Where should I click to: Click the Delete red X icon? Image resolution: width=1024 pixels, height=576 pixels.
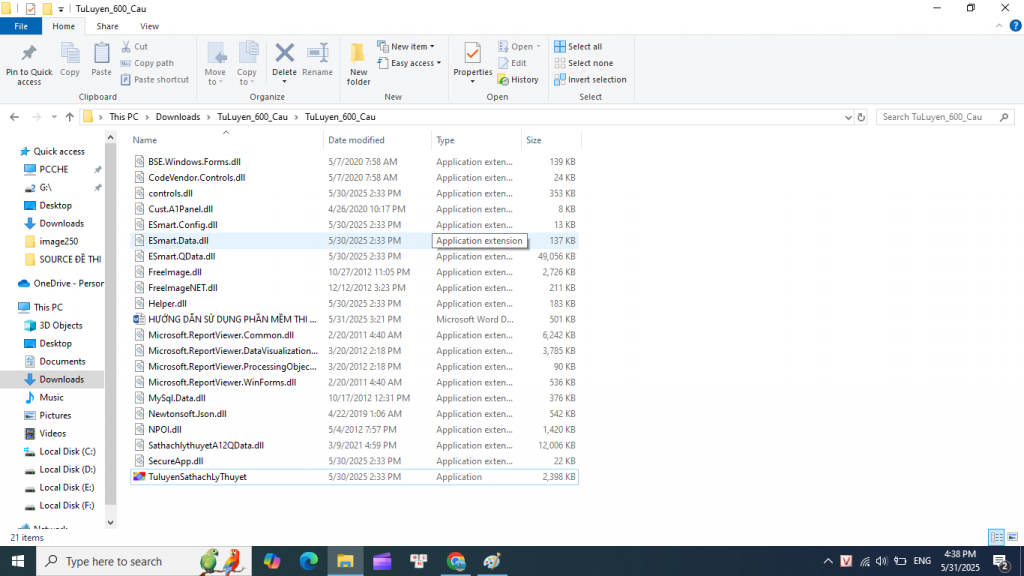284,53
